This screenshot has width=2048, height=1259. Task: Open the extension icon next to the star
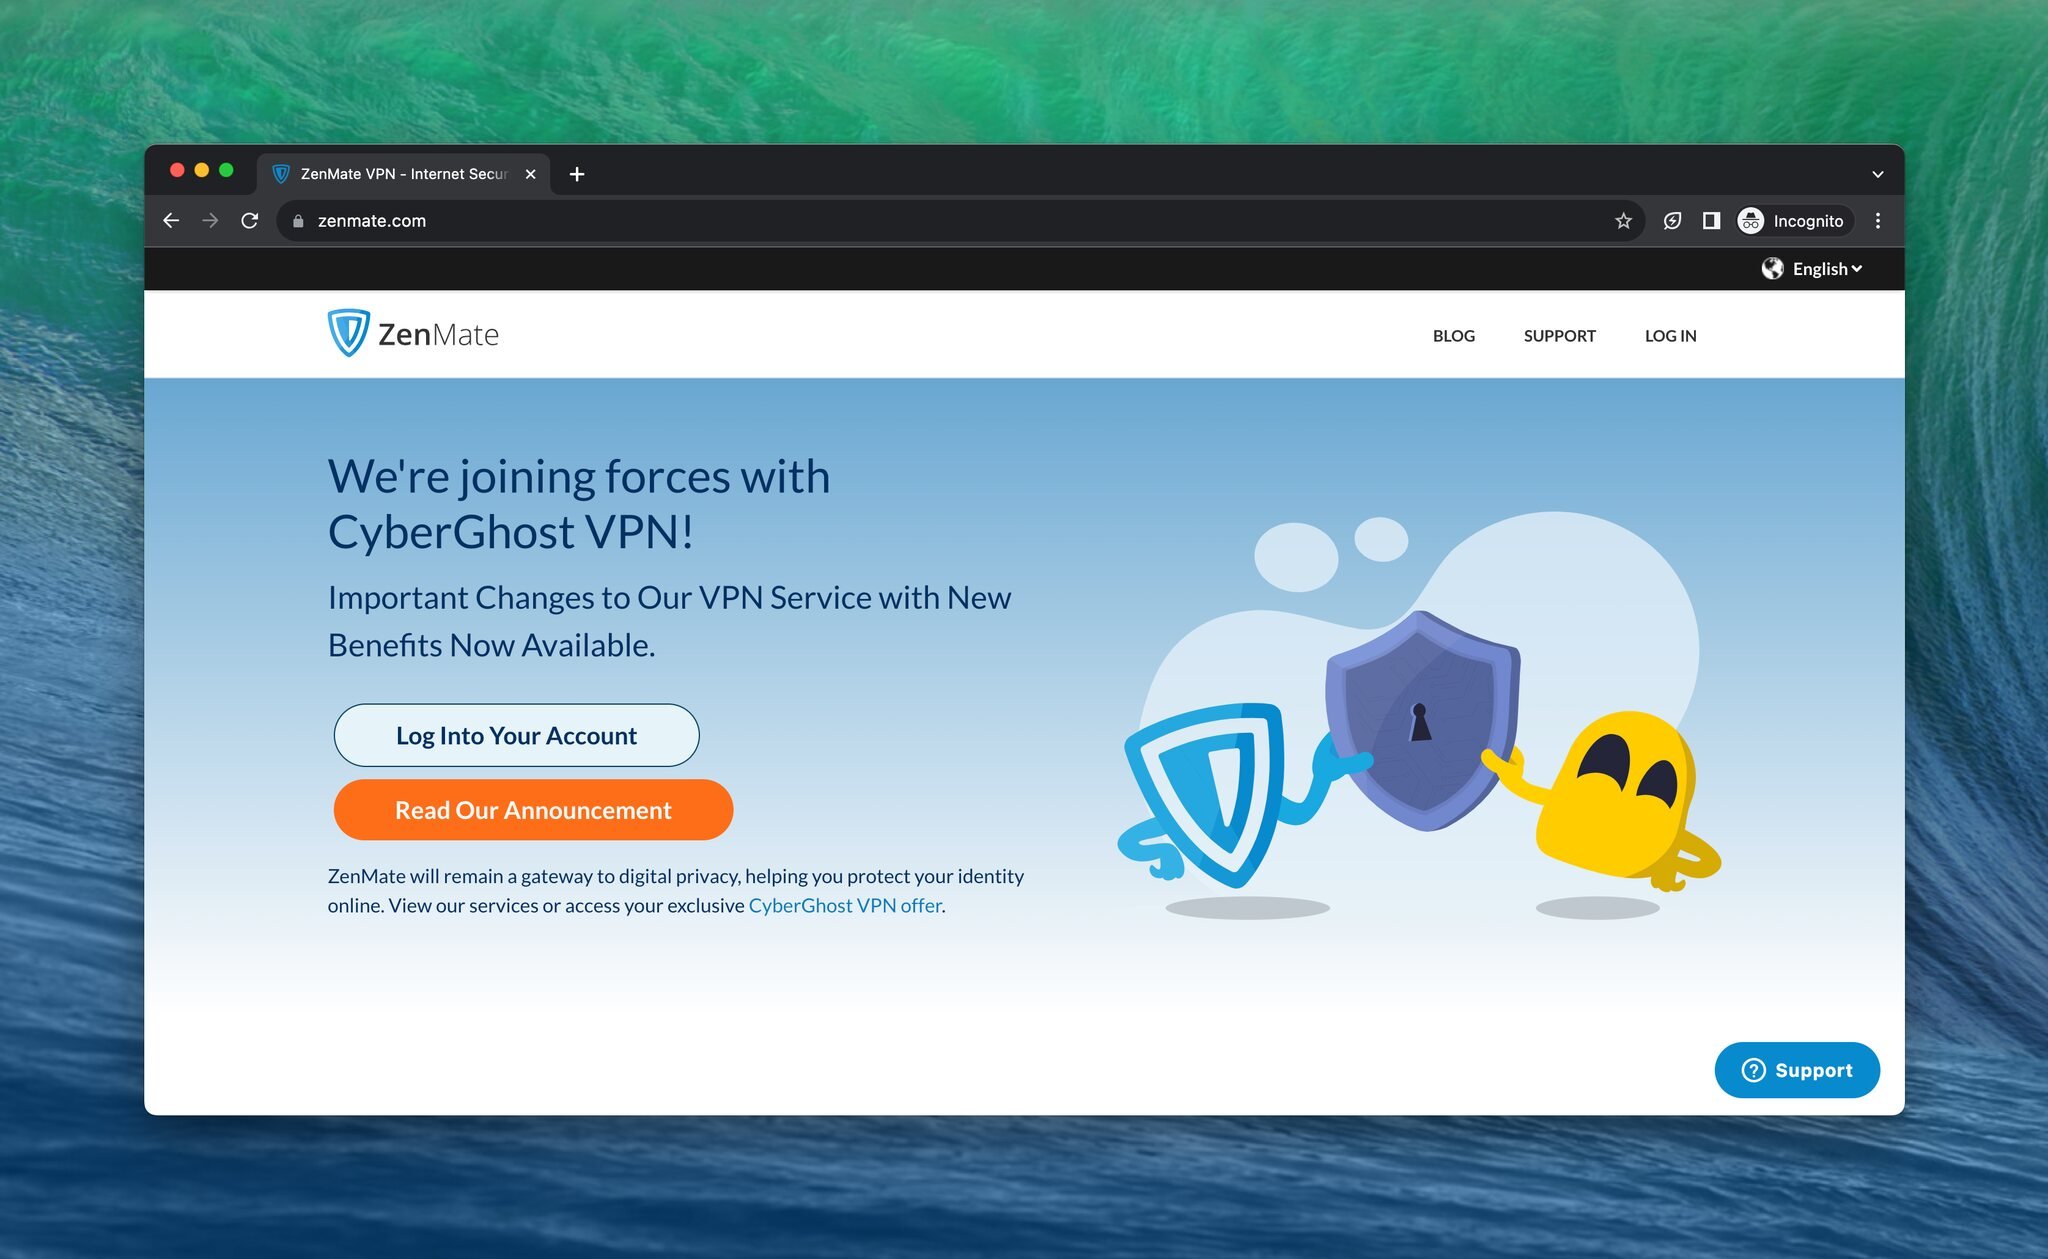(1672, 221)
